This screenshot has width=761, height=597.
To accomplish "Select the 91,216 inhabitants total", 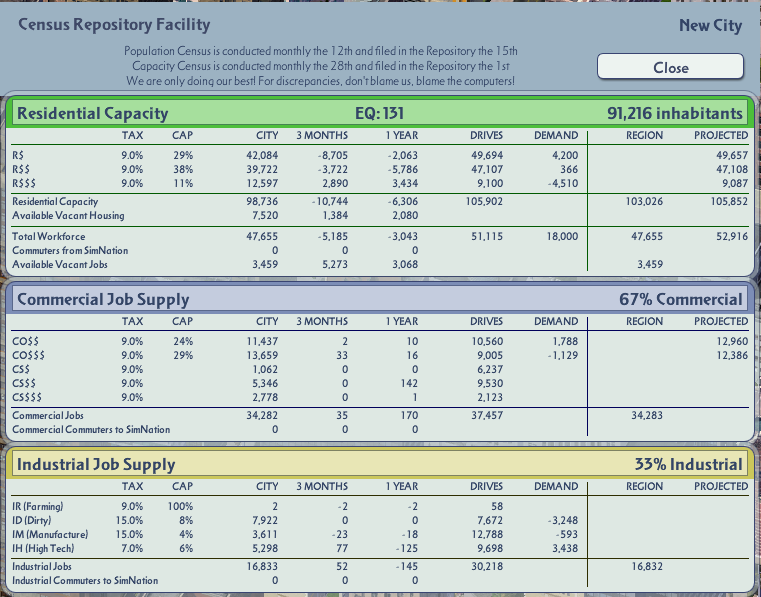I will (675, 113).
